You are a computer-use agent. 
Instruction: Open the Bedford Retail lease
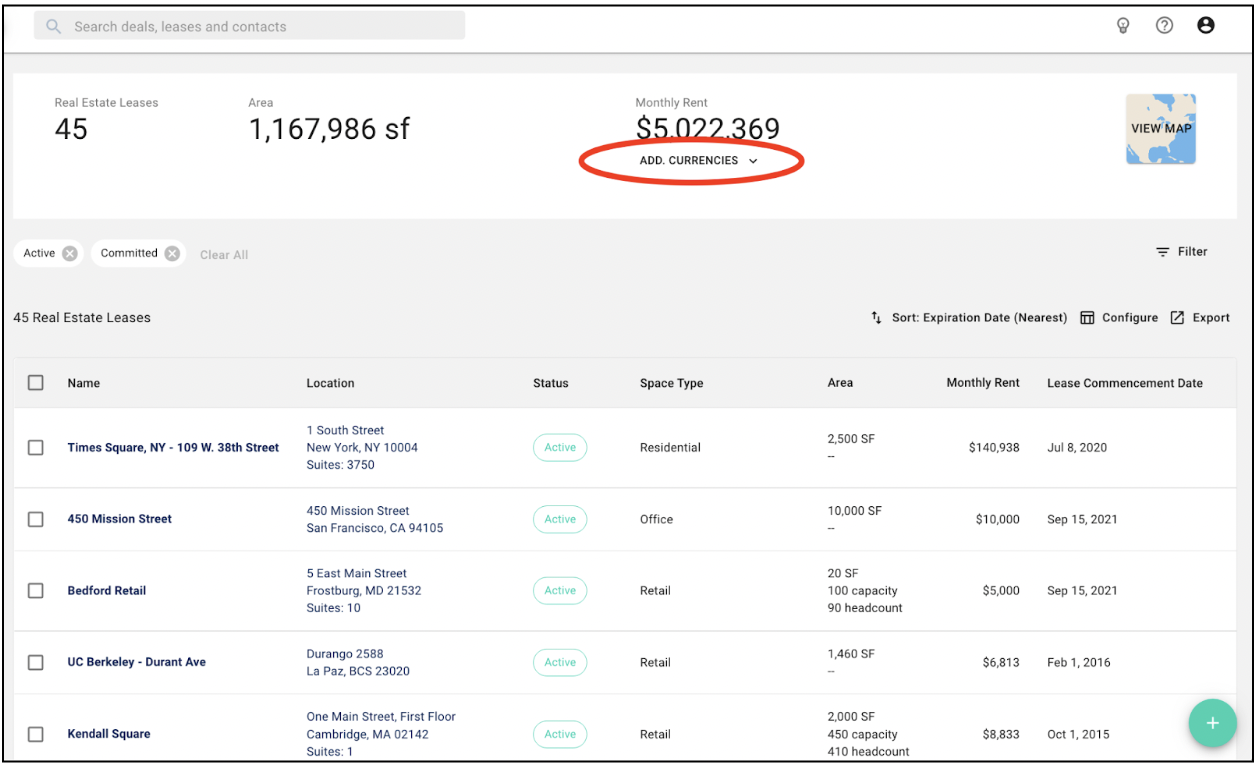(107, 591)
